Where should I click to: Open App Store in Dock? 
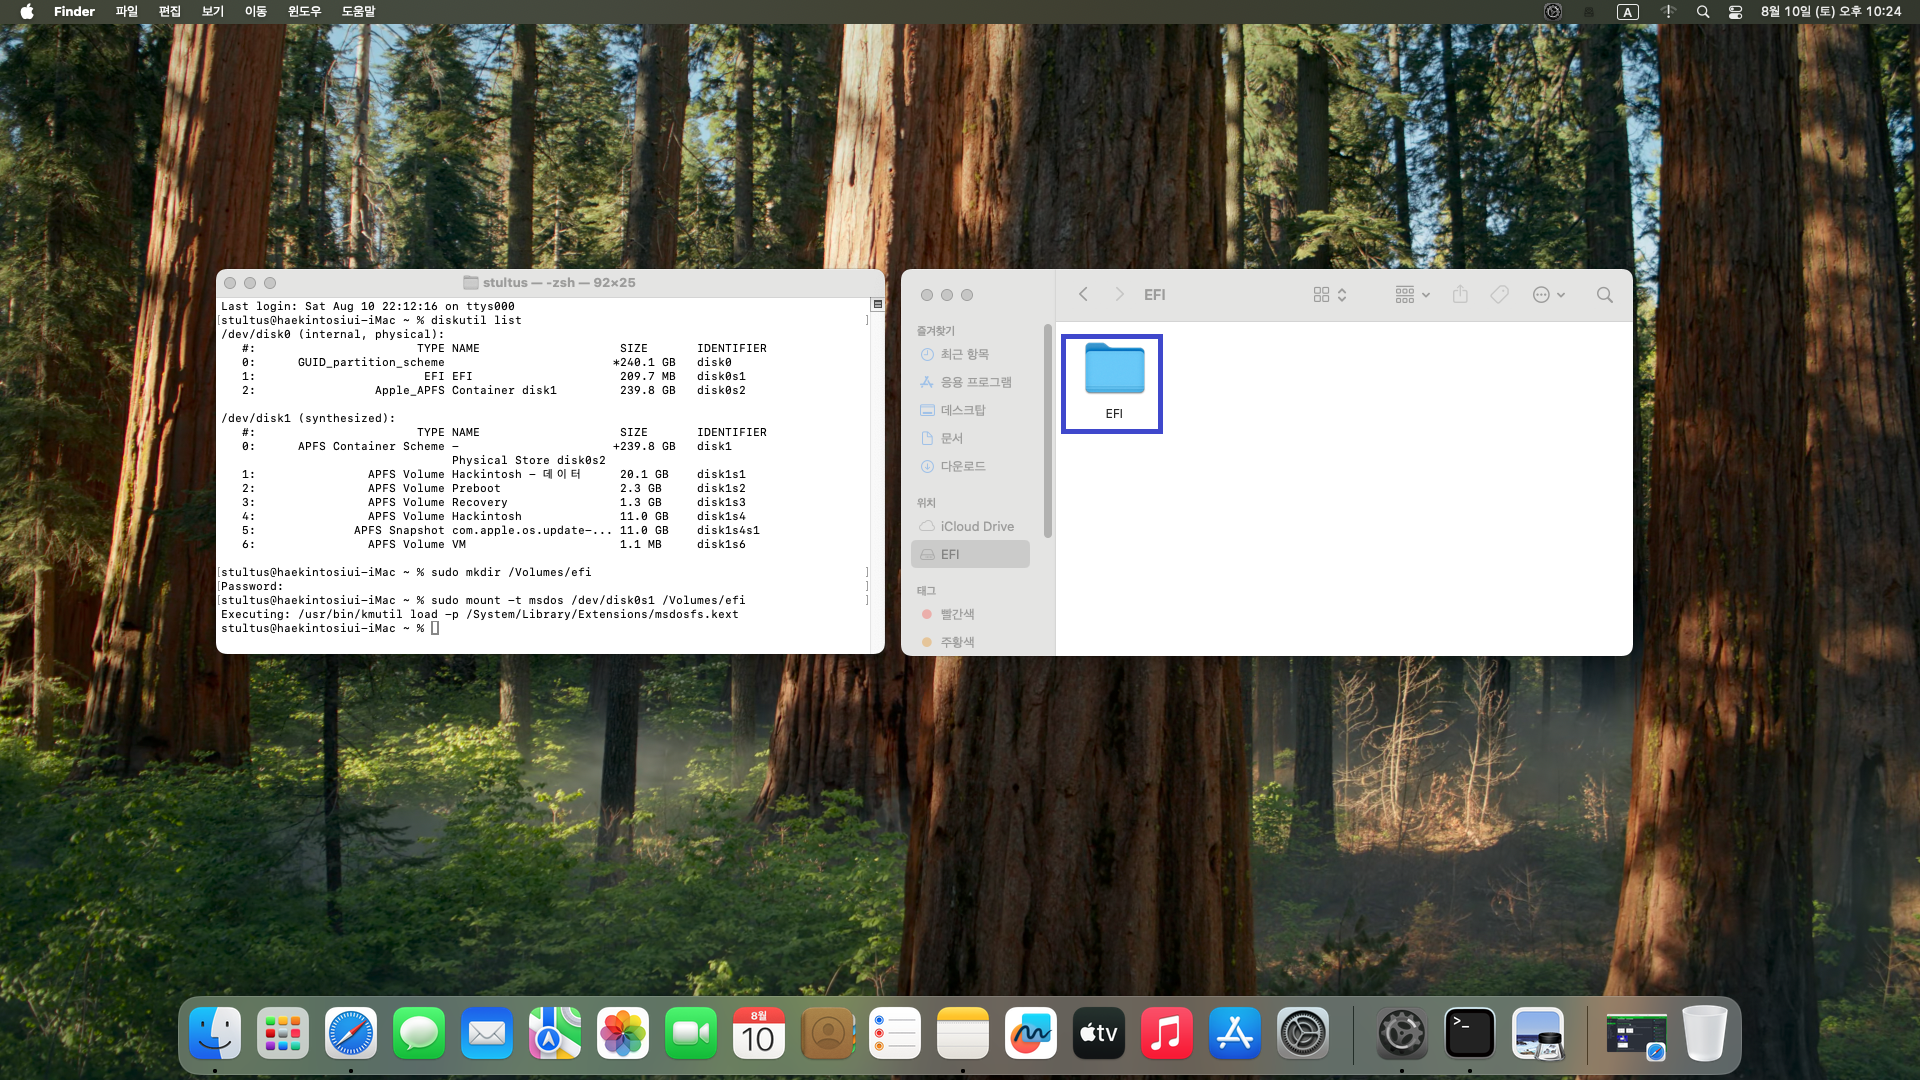pyautogui.click(x=1235, y=1033)
